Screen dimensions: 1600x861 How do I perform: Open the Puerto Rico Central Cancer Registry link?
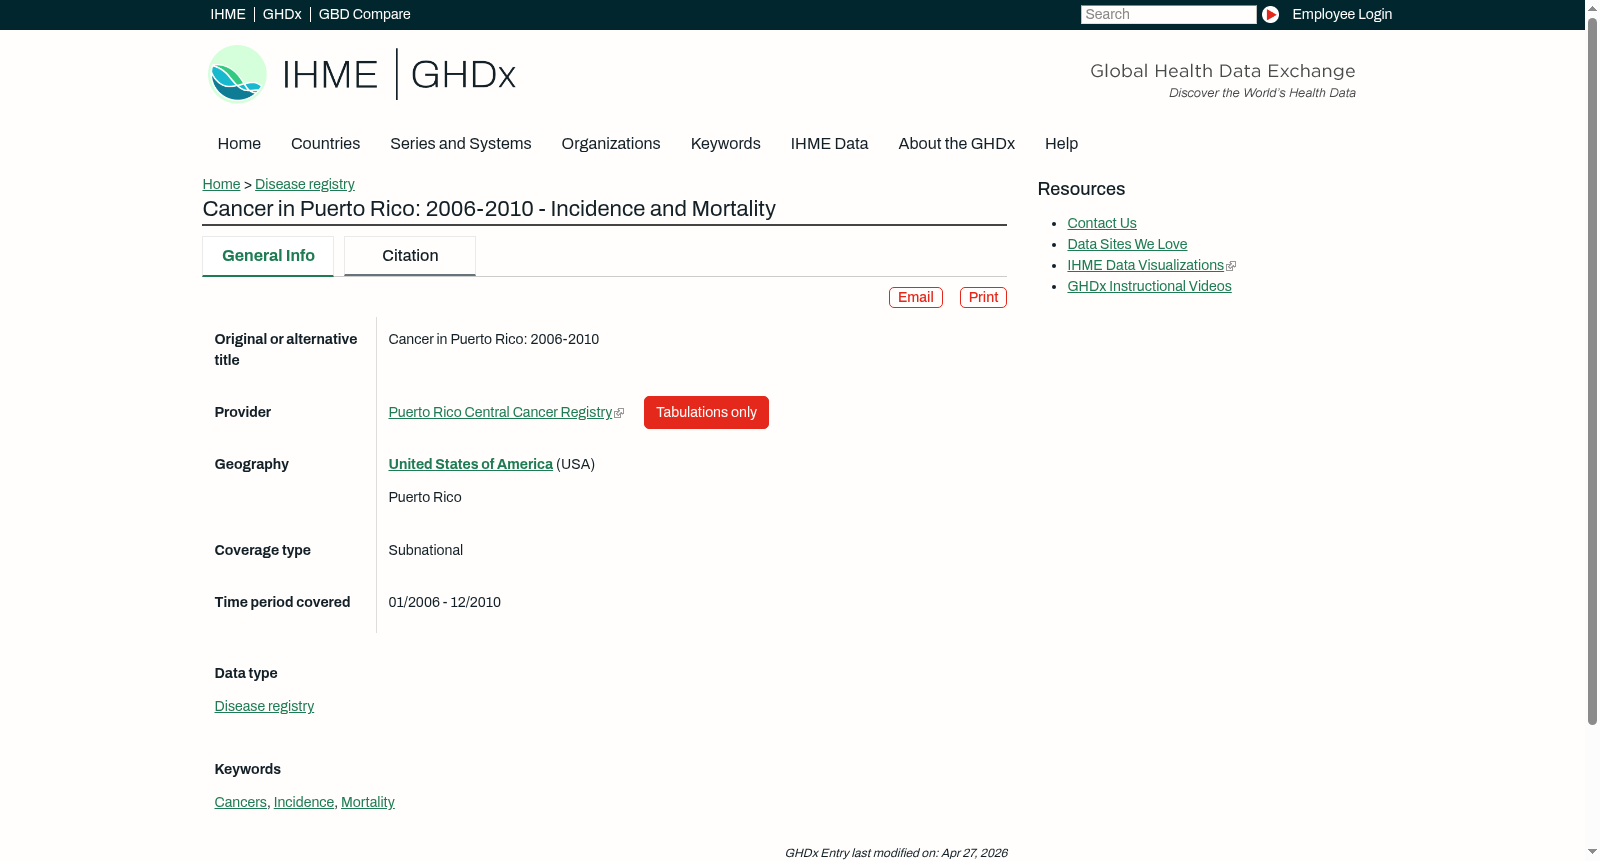(500, 413)
